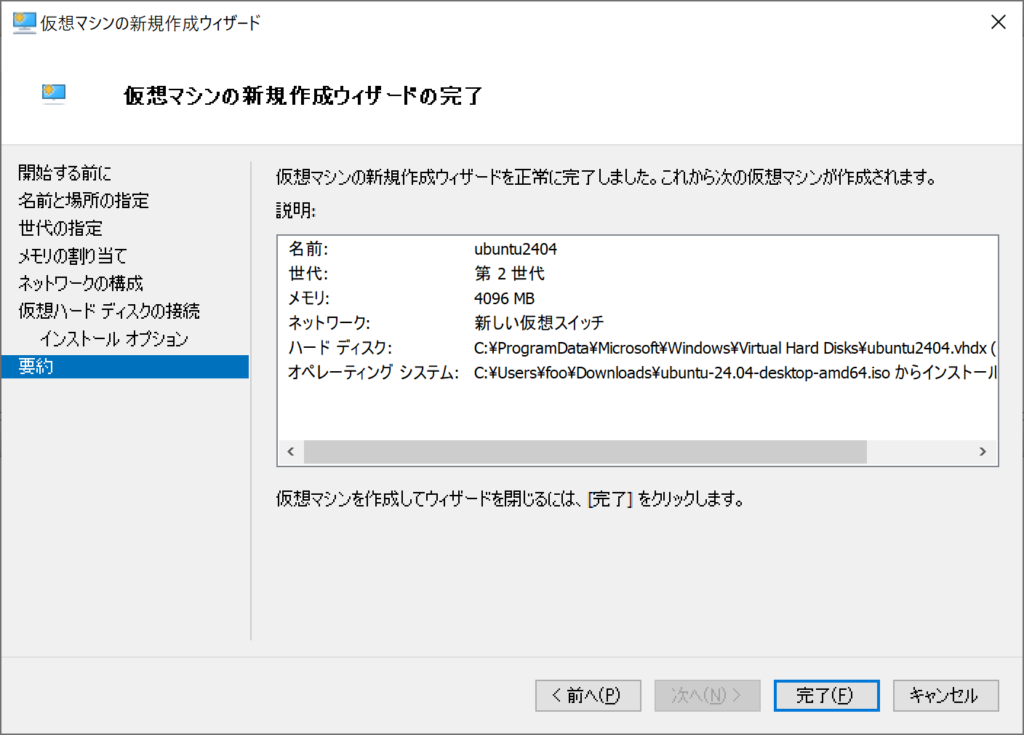Viewport: 1024px width, 735px height.
Task: Jump to the メモリの割り当て step
Action: click(73, 256)
